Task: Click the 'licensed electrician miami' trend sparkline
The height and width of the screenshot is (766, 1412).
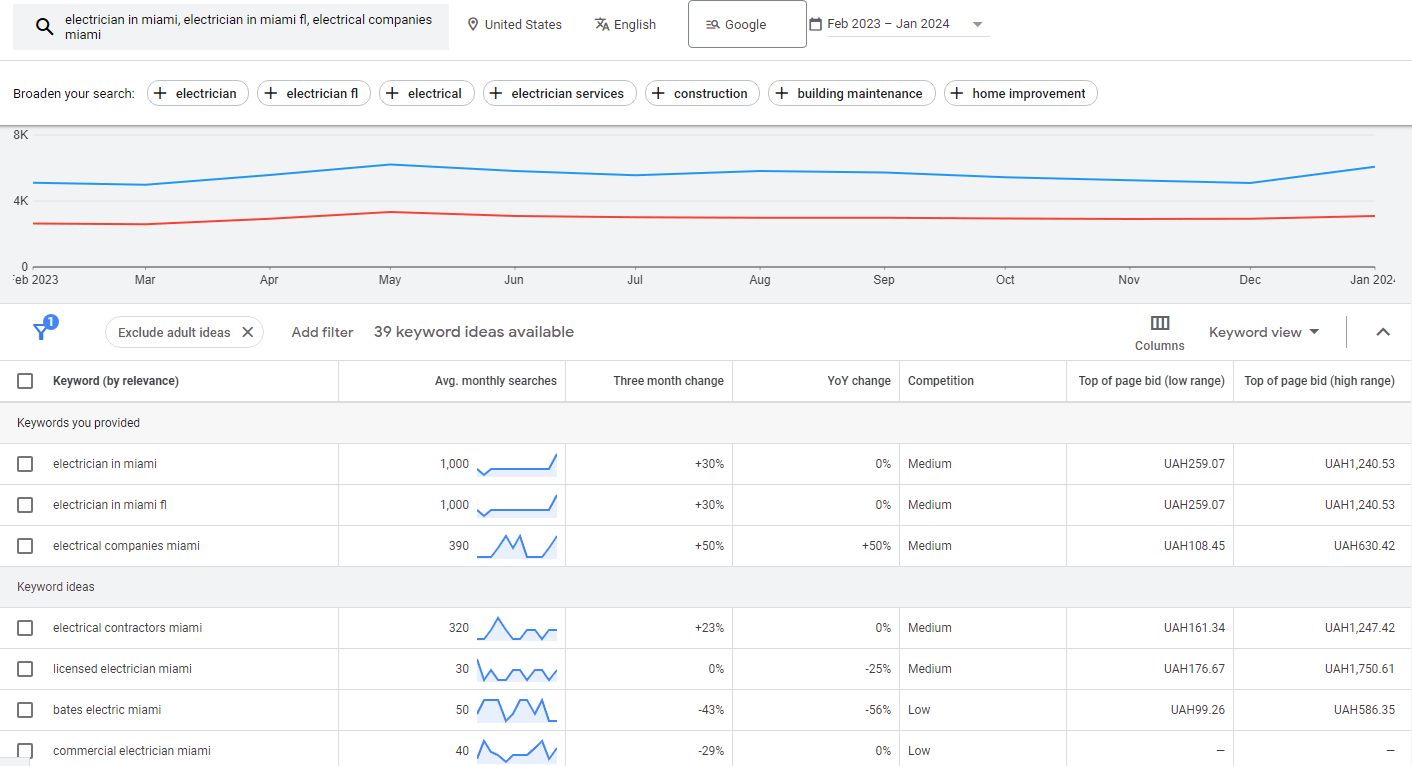Action: 517,669
